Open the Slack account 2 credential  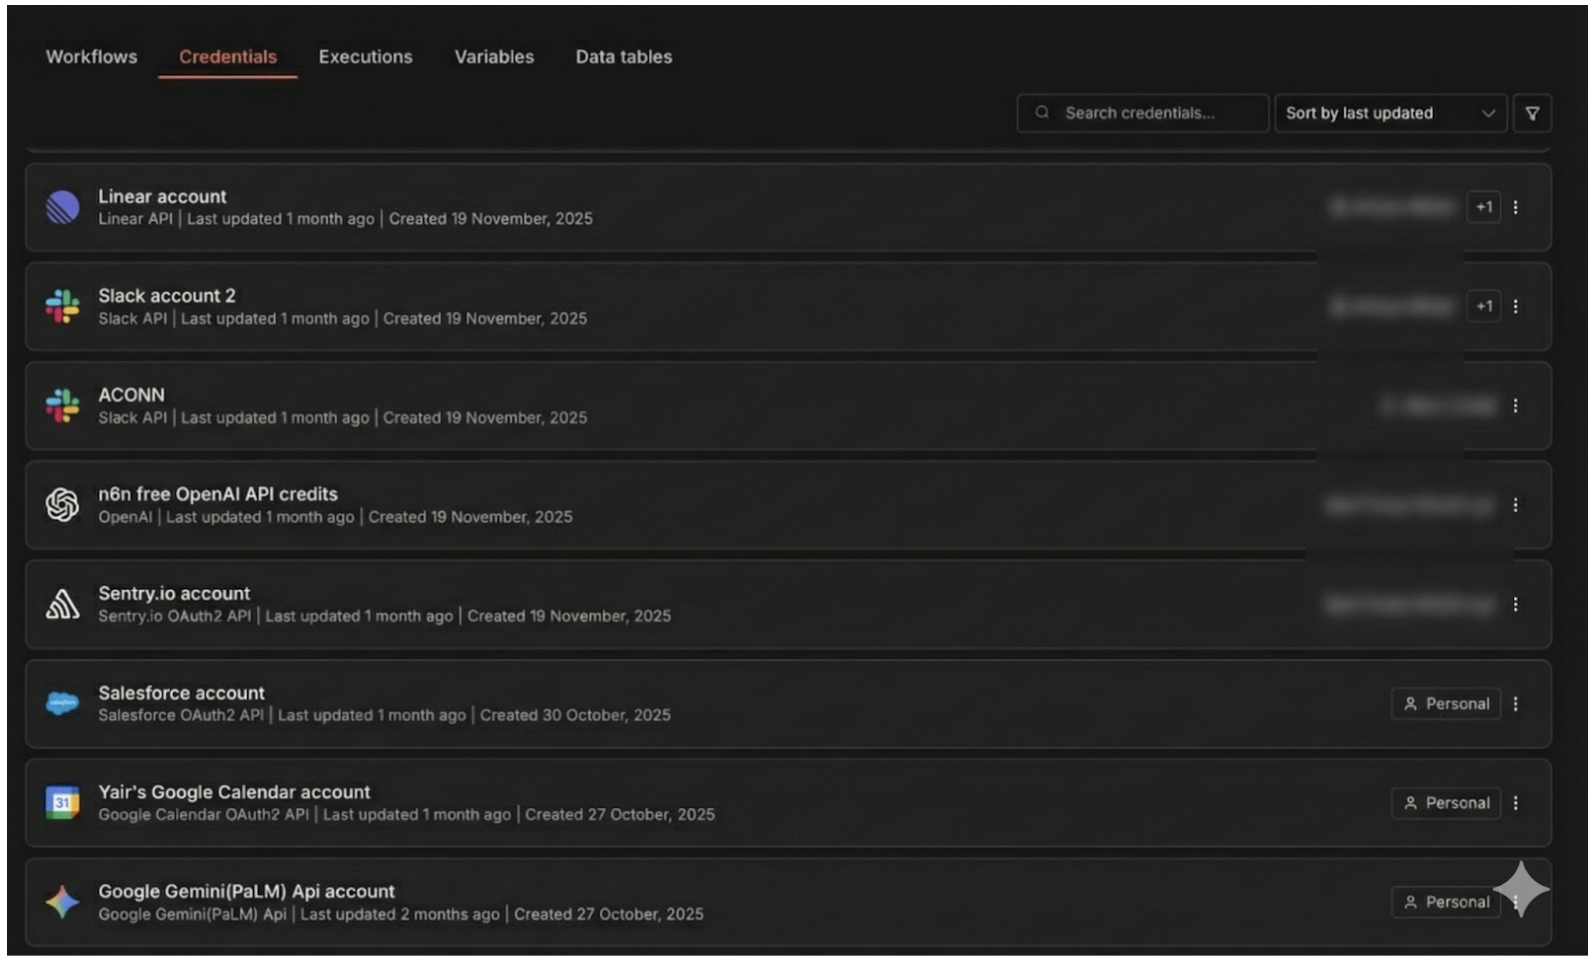pos(788,306)
